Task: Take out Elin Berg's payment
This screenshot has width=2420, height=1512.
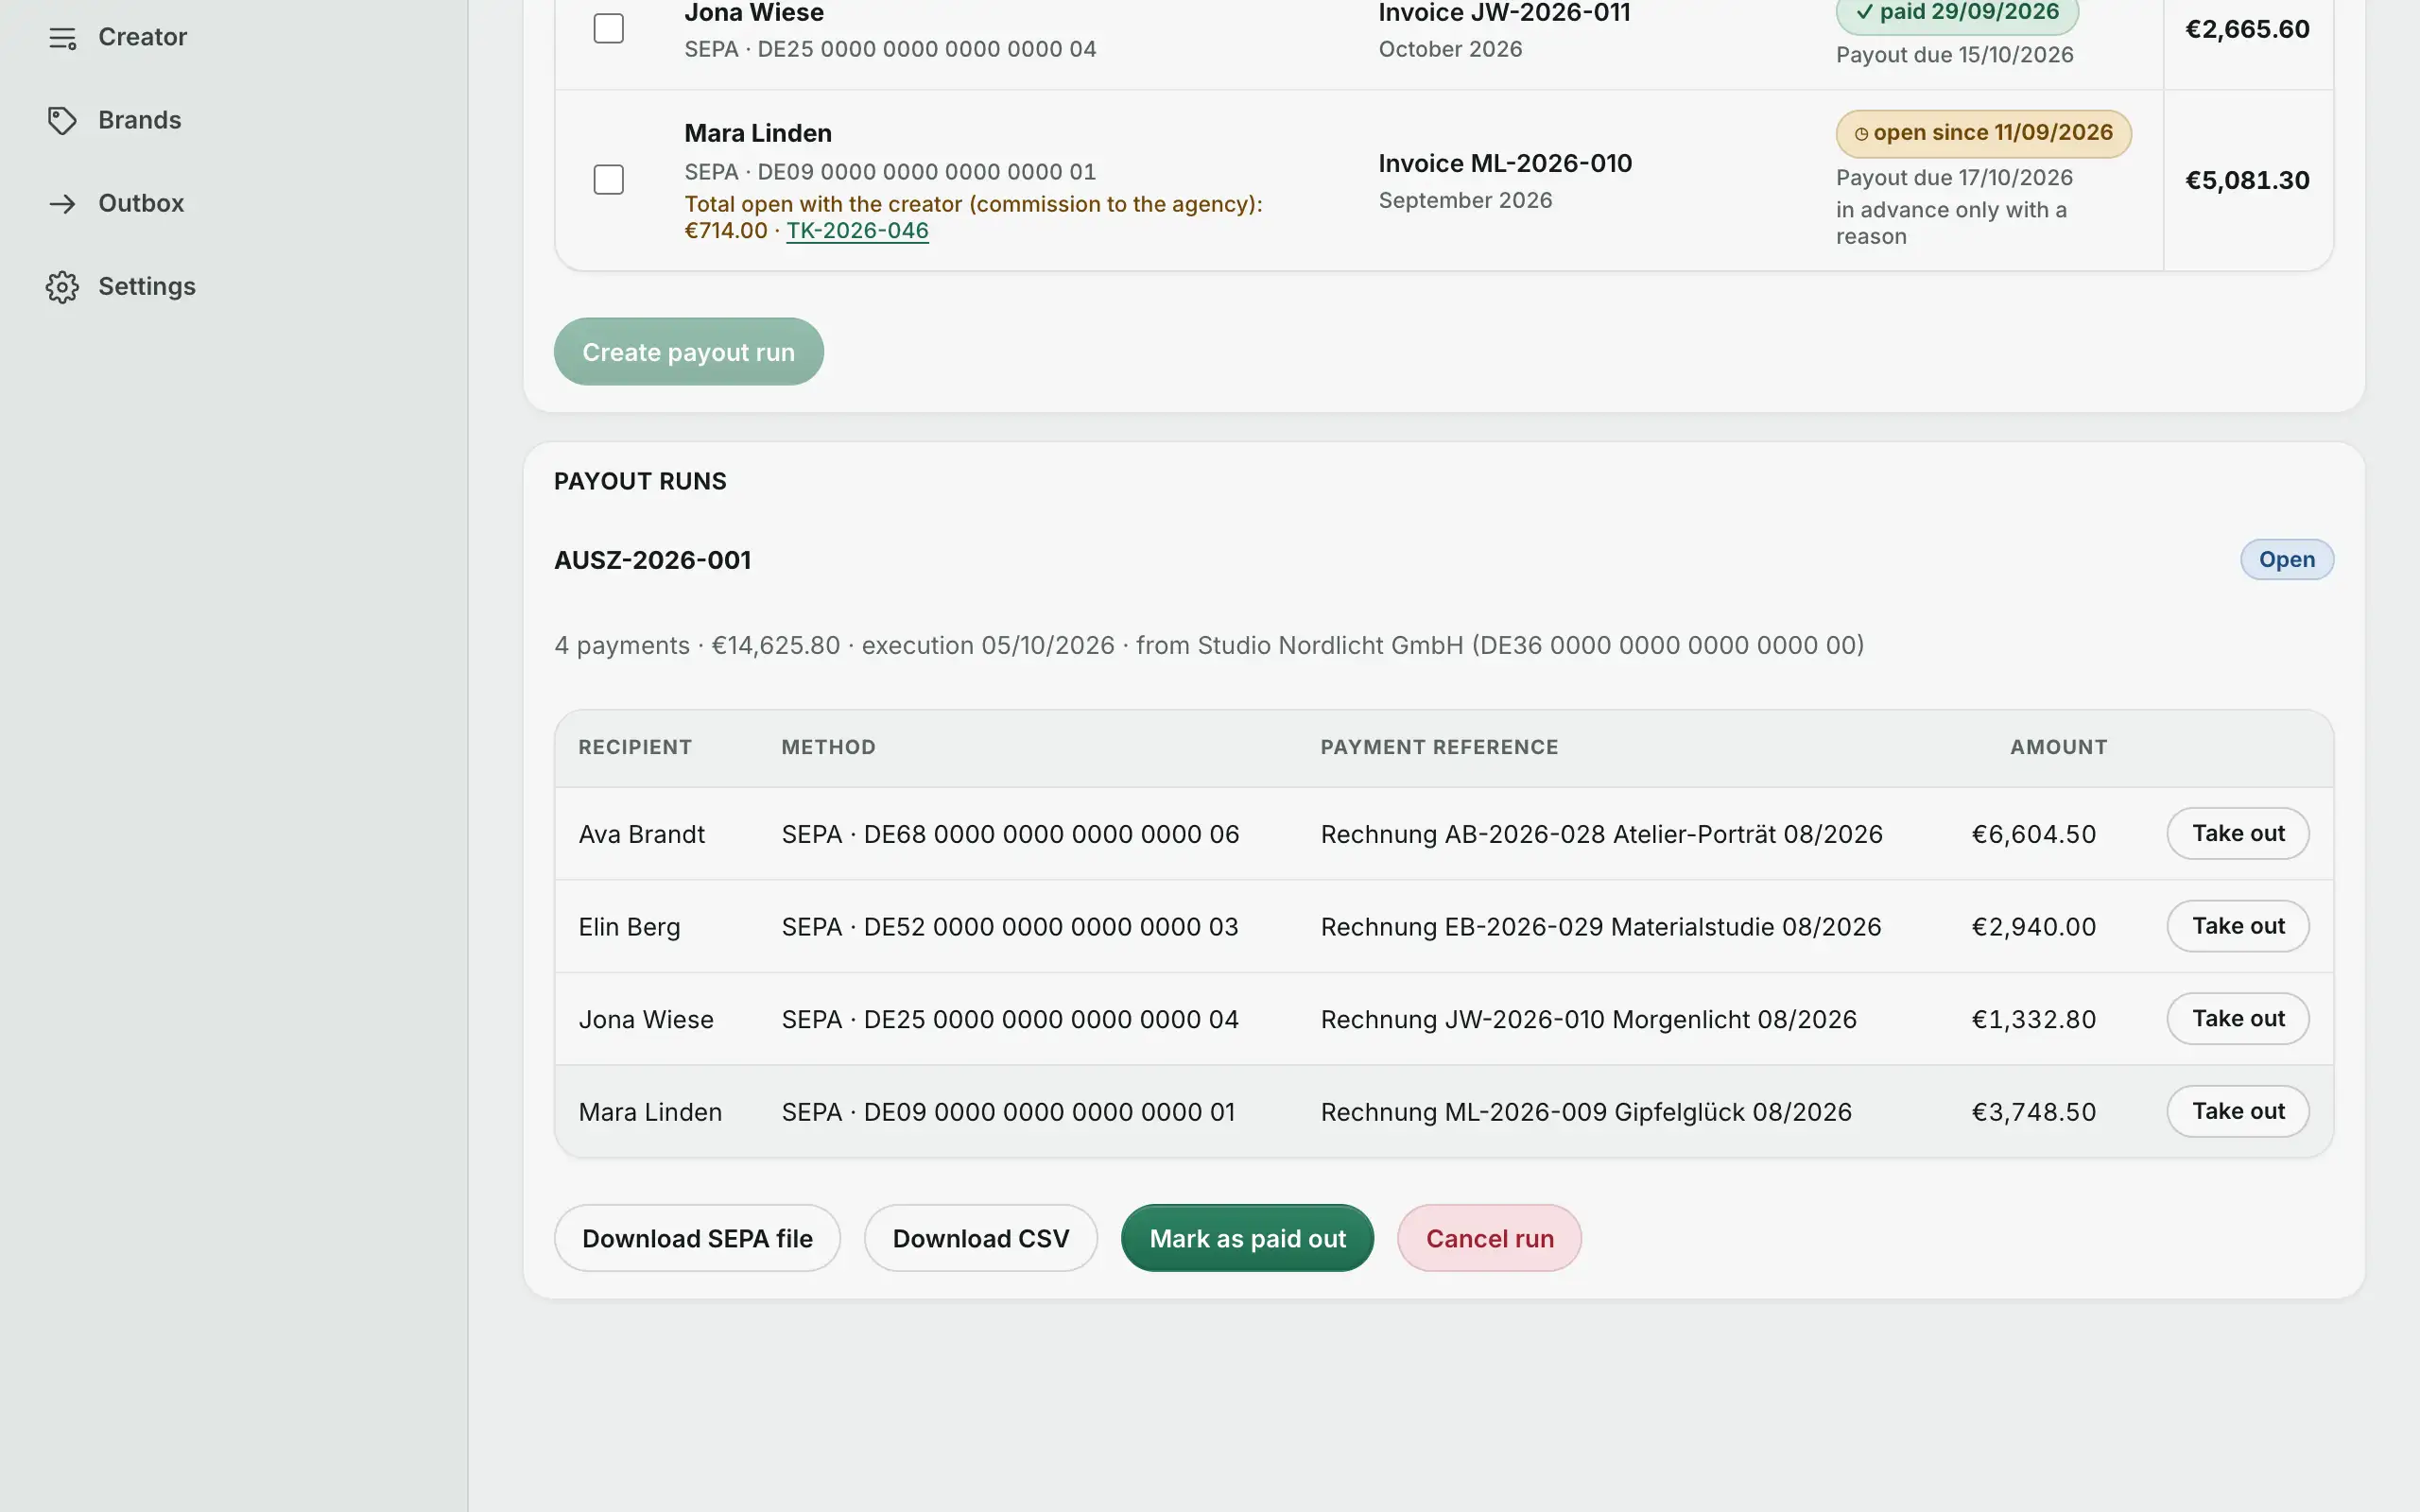Action: coord(2238,926)
